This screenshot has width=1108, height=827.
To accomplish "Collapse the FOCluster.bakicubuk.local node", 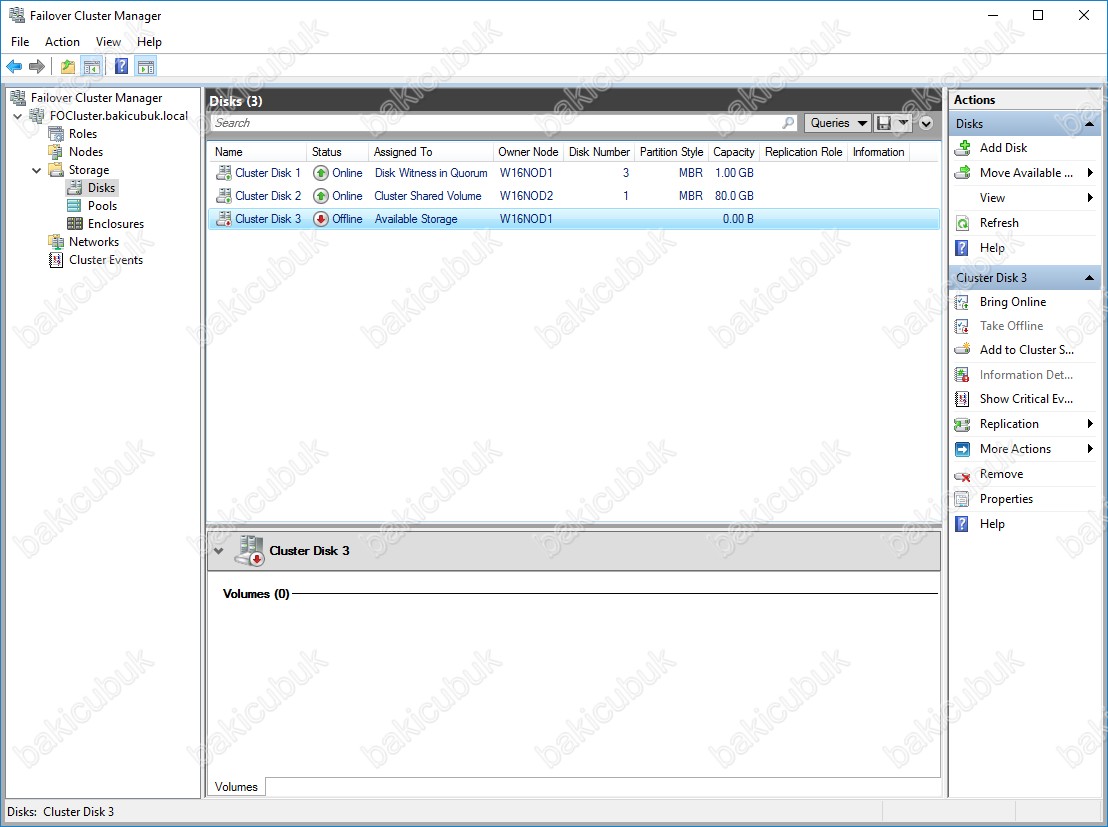I will [18, 117].
